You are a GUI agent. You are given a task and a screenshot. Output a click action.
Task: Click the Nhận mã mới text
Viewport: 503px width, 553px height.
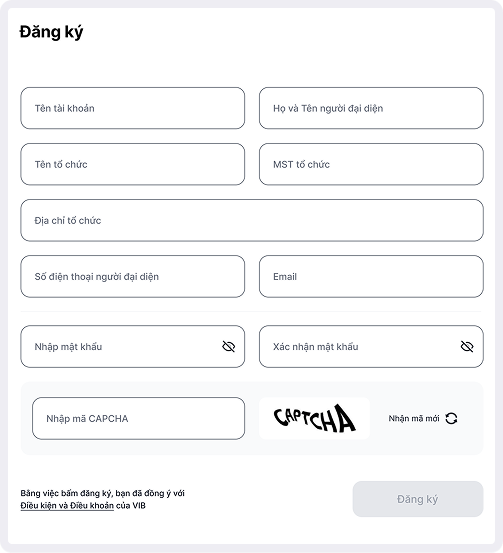coord(414,419)
